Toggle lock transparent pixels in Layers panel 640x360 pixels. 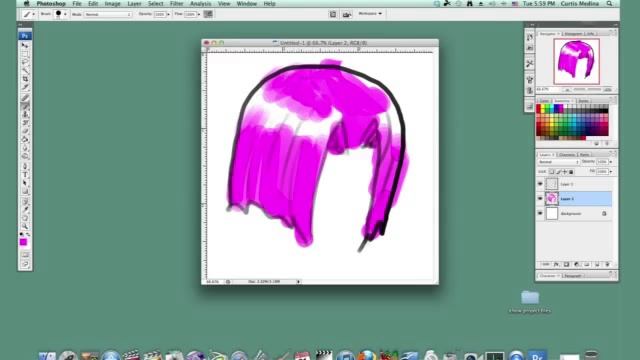tap(552, 172)
